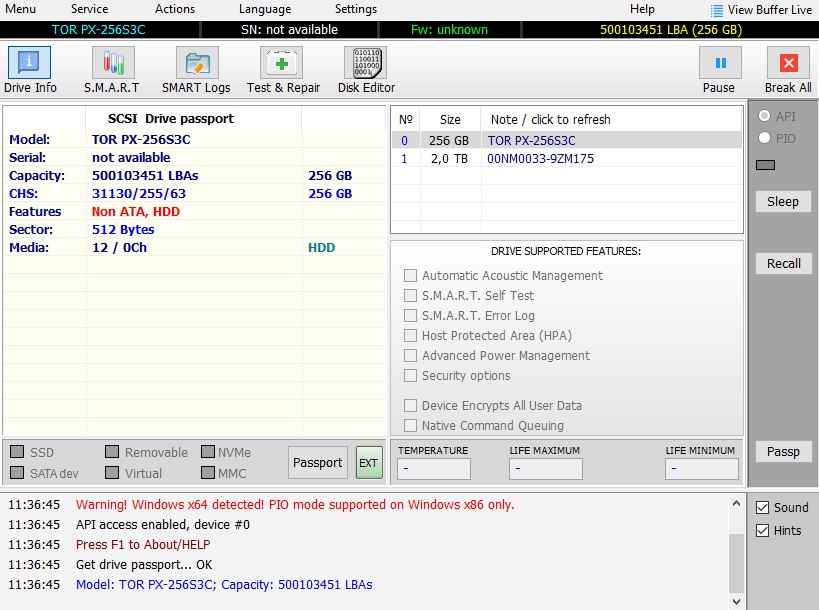This screenshot has height=610, width=819.
Task: Open the Settings menu
Action: tap(355, 9)
